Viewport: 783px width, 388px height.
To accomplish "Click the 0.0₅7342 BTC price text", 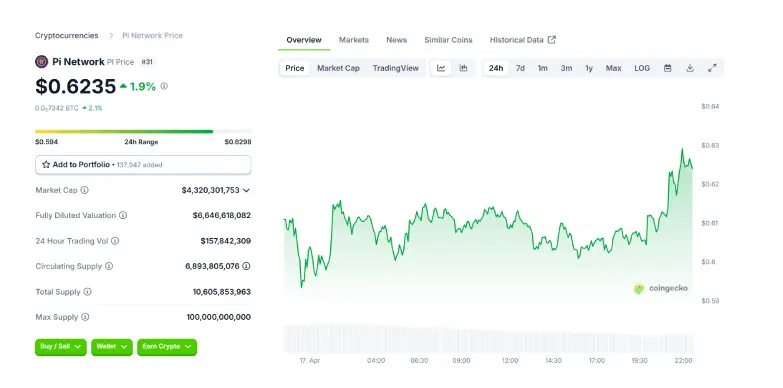I will (x=56, y=108).
